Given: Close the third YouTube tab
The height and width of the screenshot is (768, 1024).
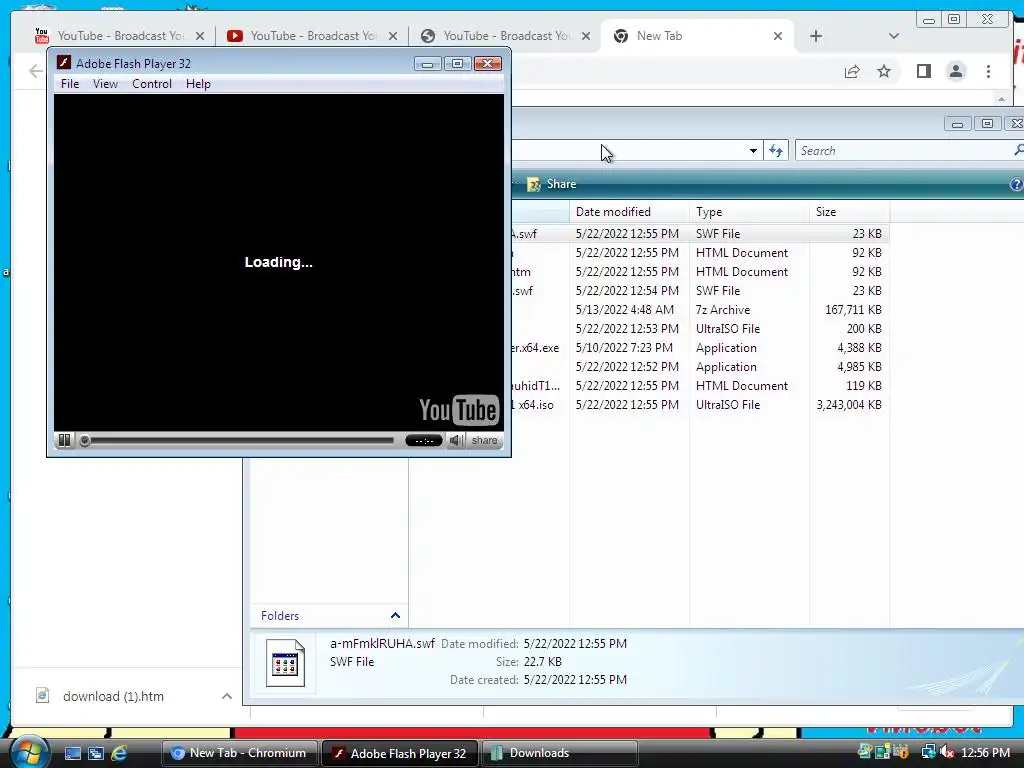Looking at the screenshot, I should 586,36.
